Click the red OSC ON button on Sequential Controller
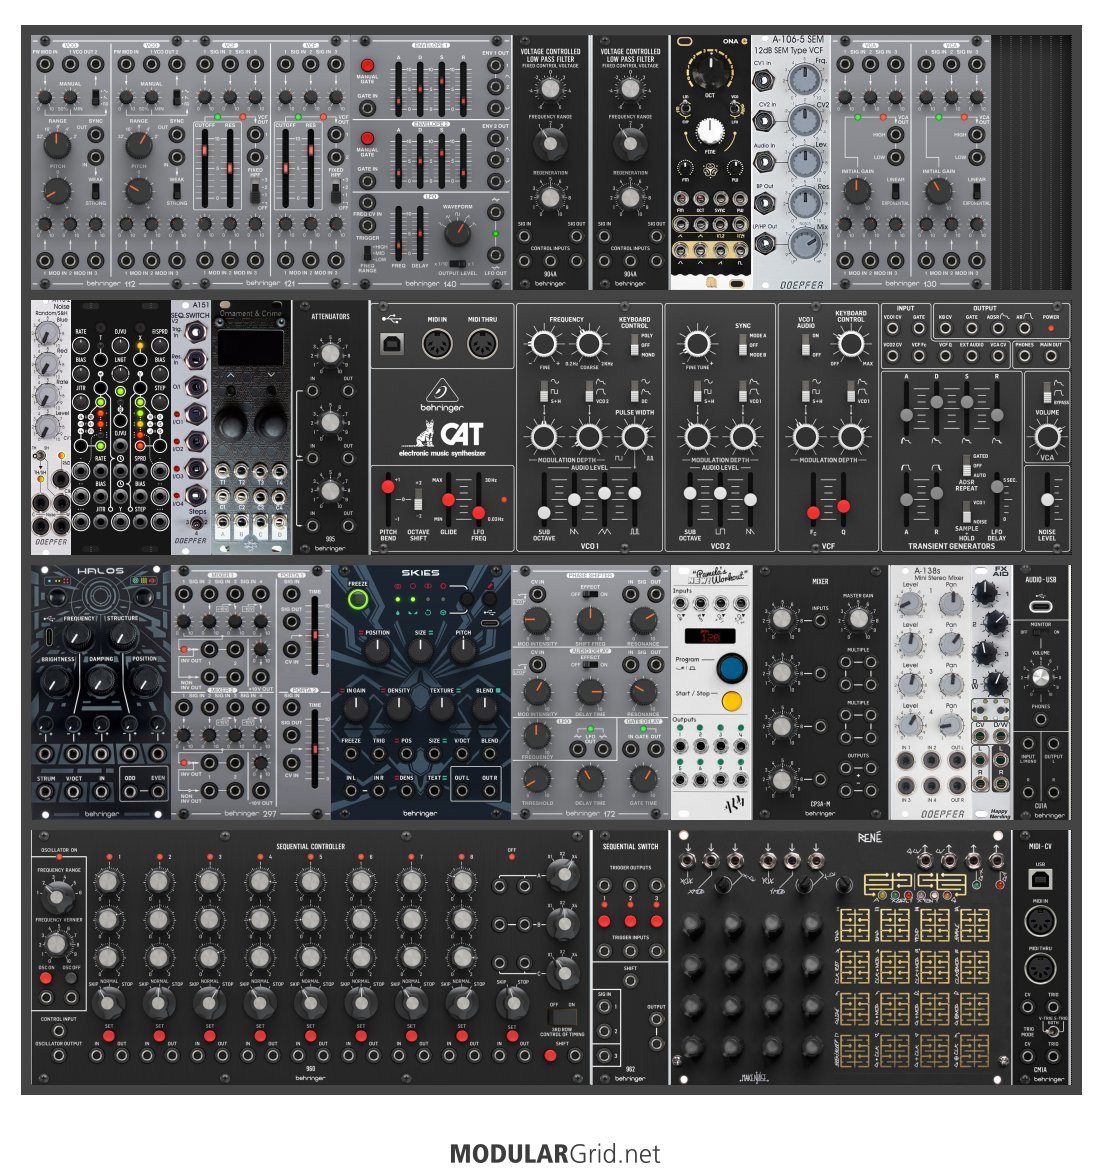This screenshot has width=1112, height=1175. tap(46, 978)
